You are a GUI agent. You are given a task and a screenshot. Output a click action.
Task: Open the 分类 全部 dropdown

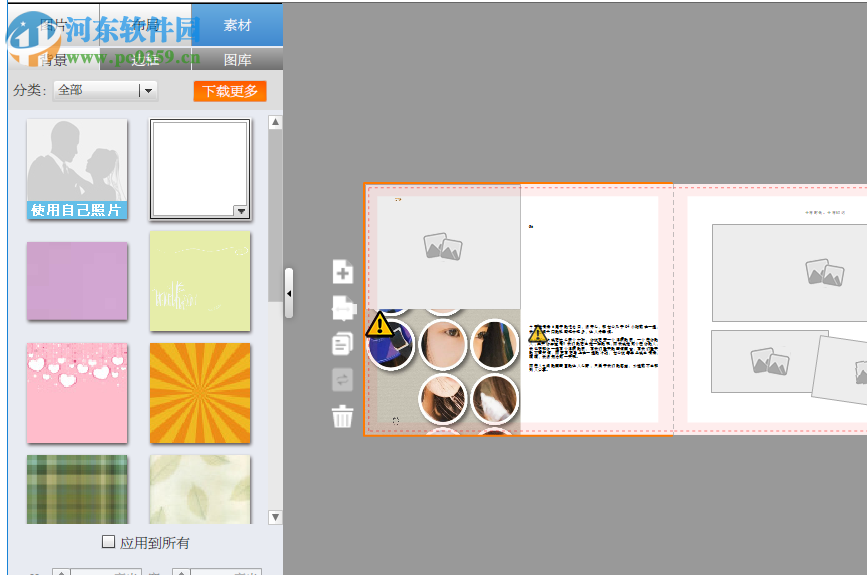pos(106,91)
